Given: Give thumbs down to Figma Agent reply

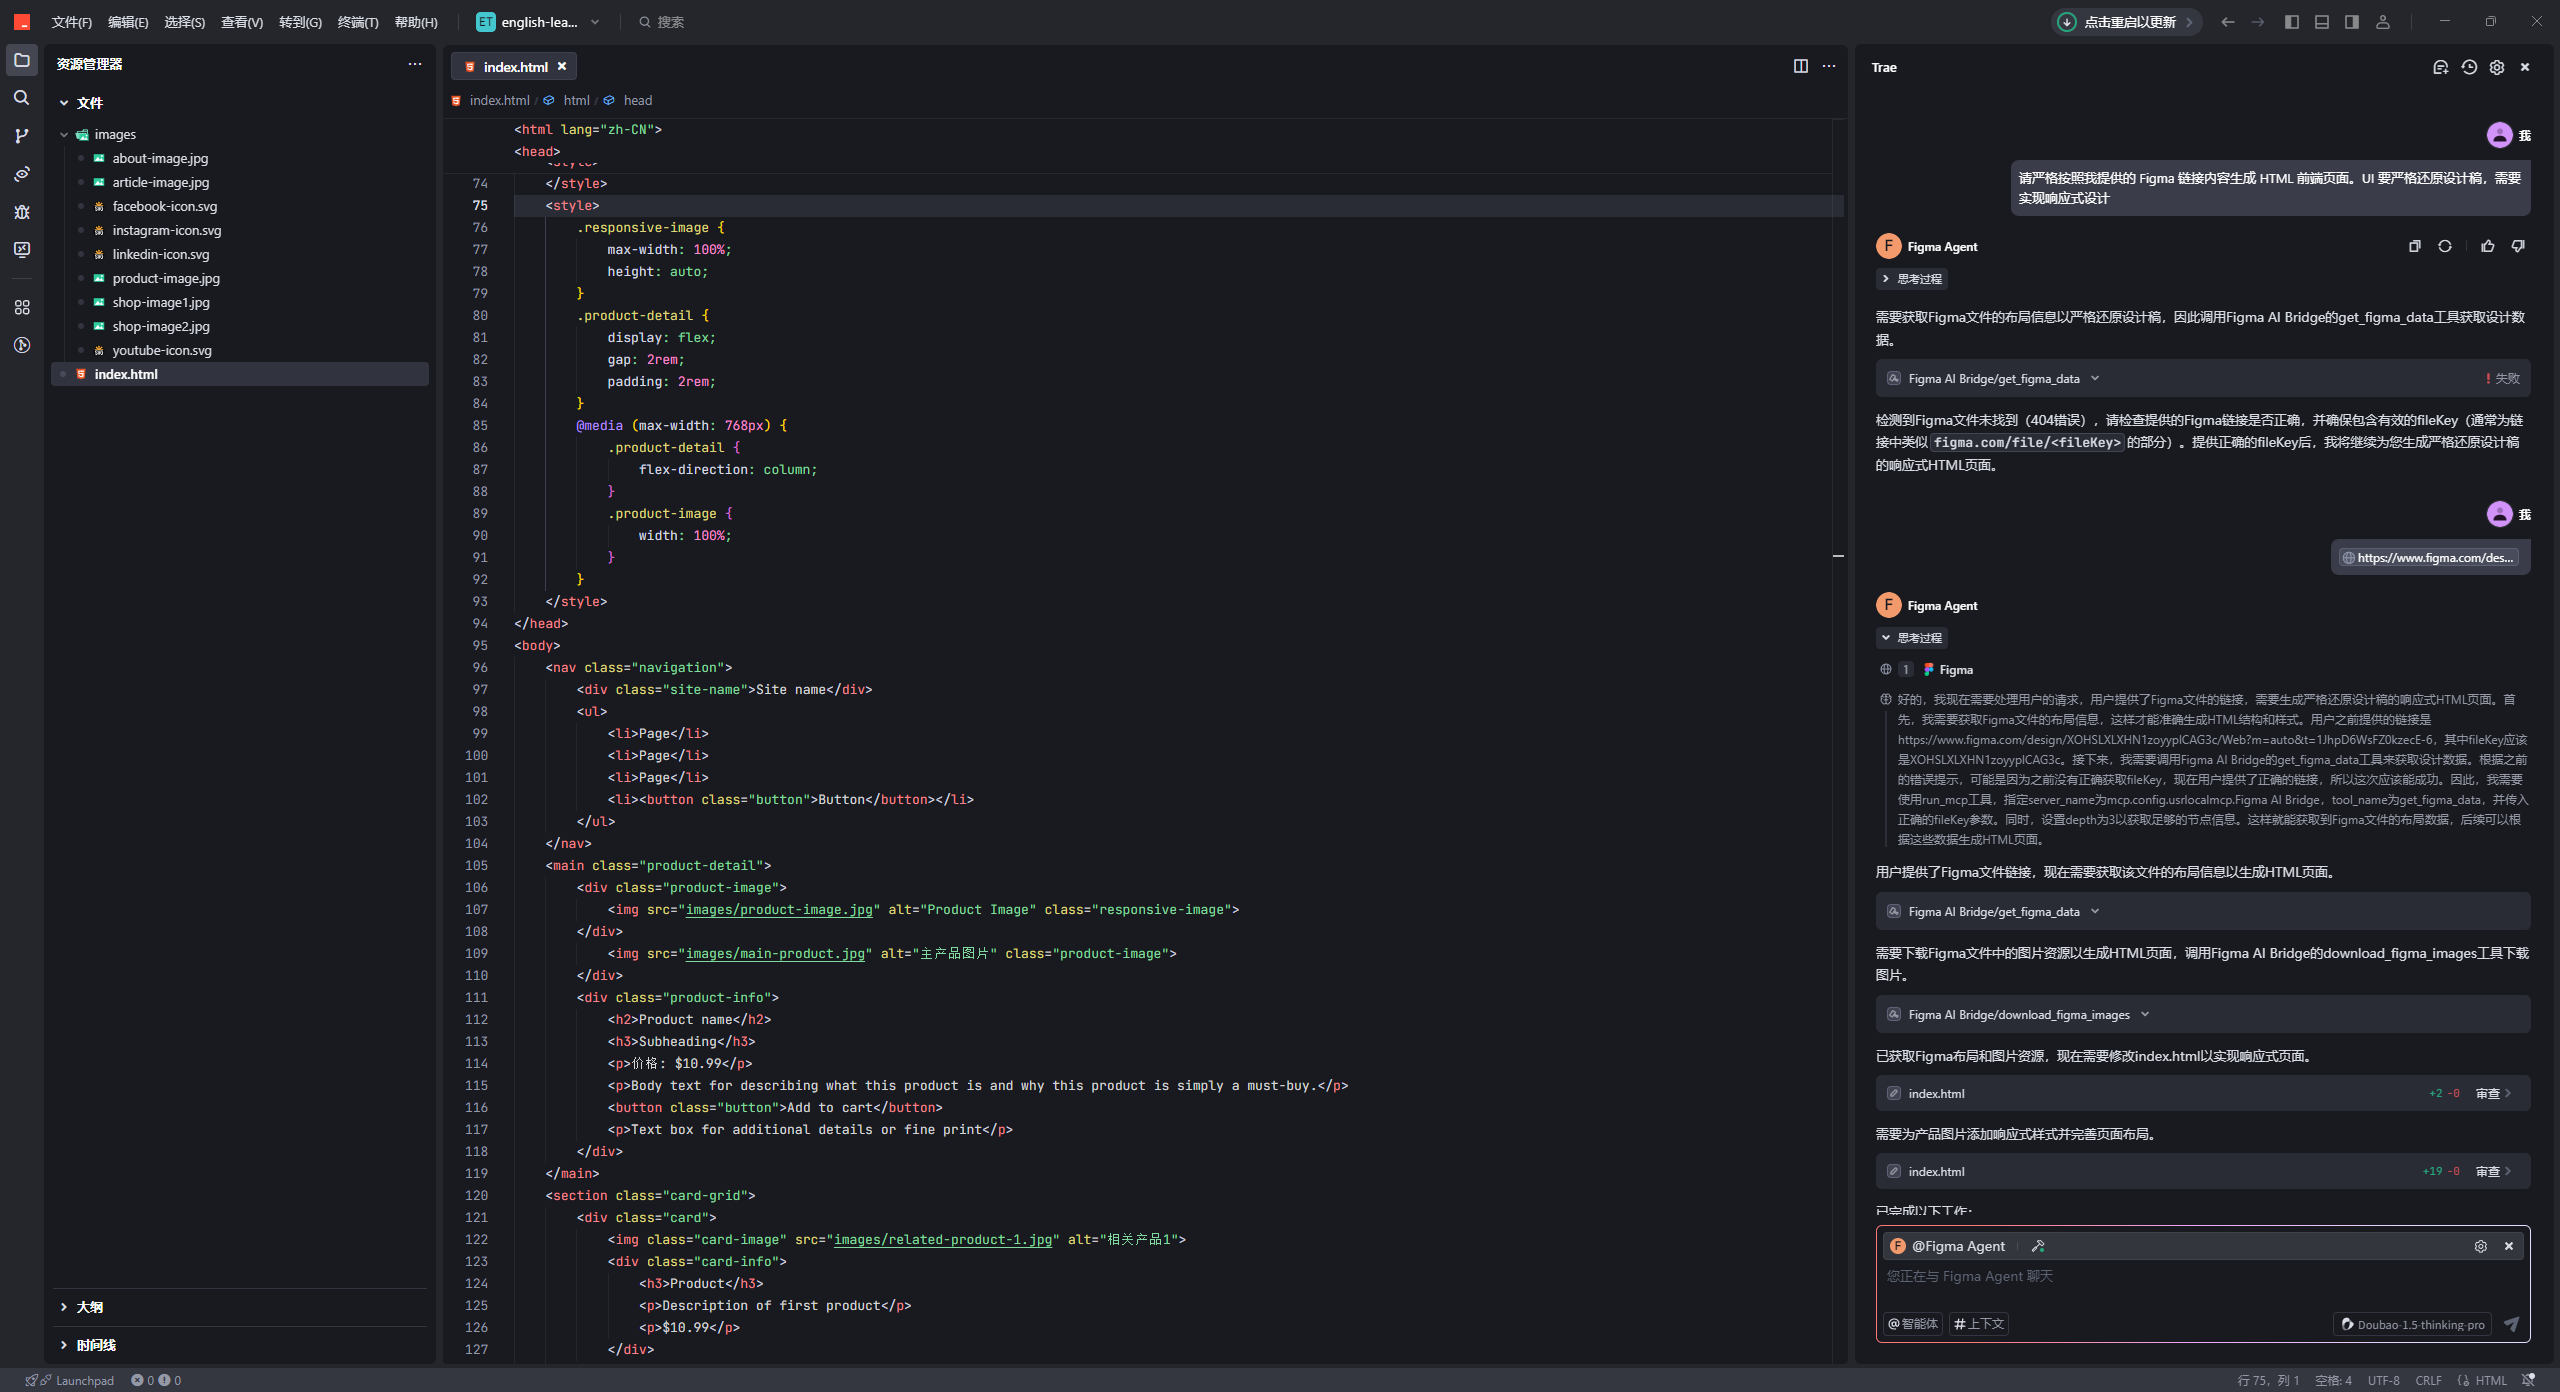Looking at the screenshot, I should pos(2518,246).
